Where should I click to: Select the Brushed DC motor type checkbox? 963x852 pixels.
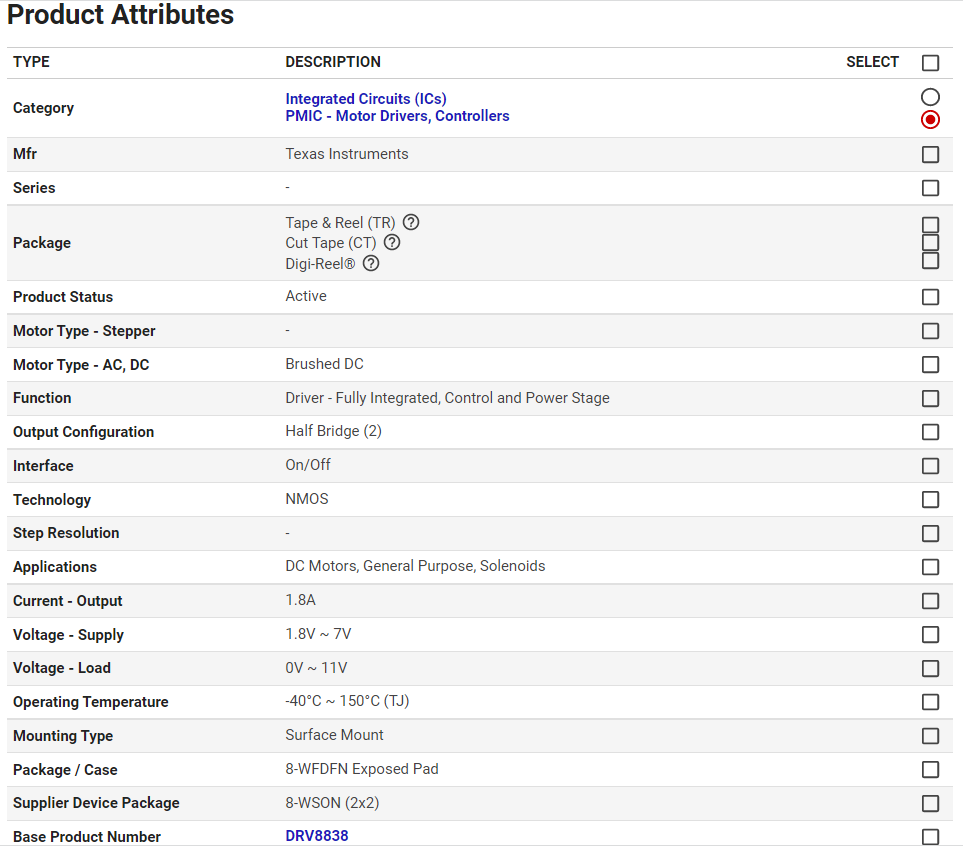[x=930, y=364]
